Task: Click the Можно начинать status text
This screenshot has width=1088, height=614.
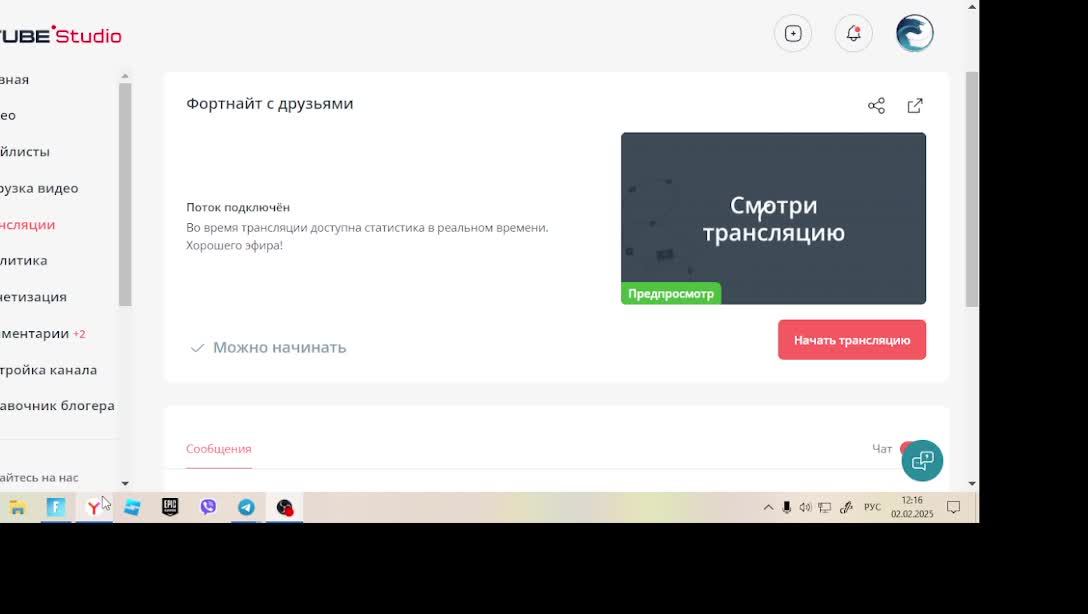Action: click(280, 347)
